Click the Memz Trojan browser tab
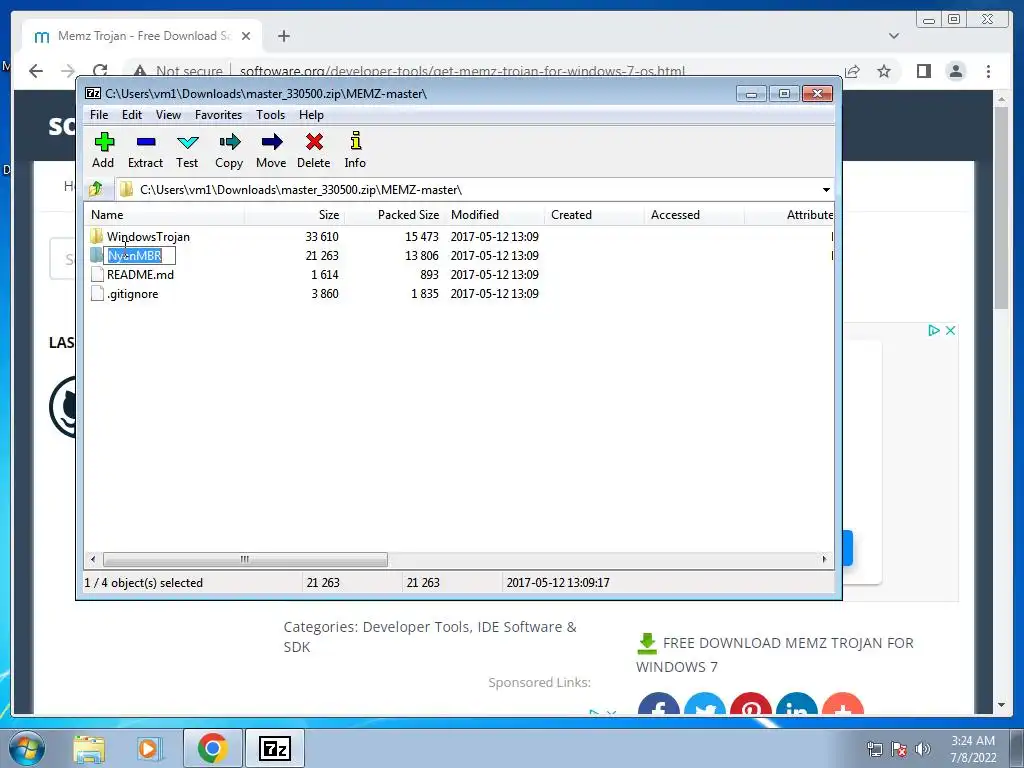The width and height of the screenshot is (1024, 768). point(140,36)
